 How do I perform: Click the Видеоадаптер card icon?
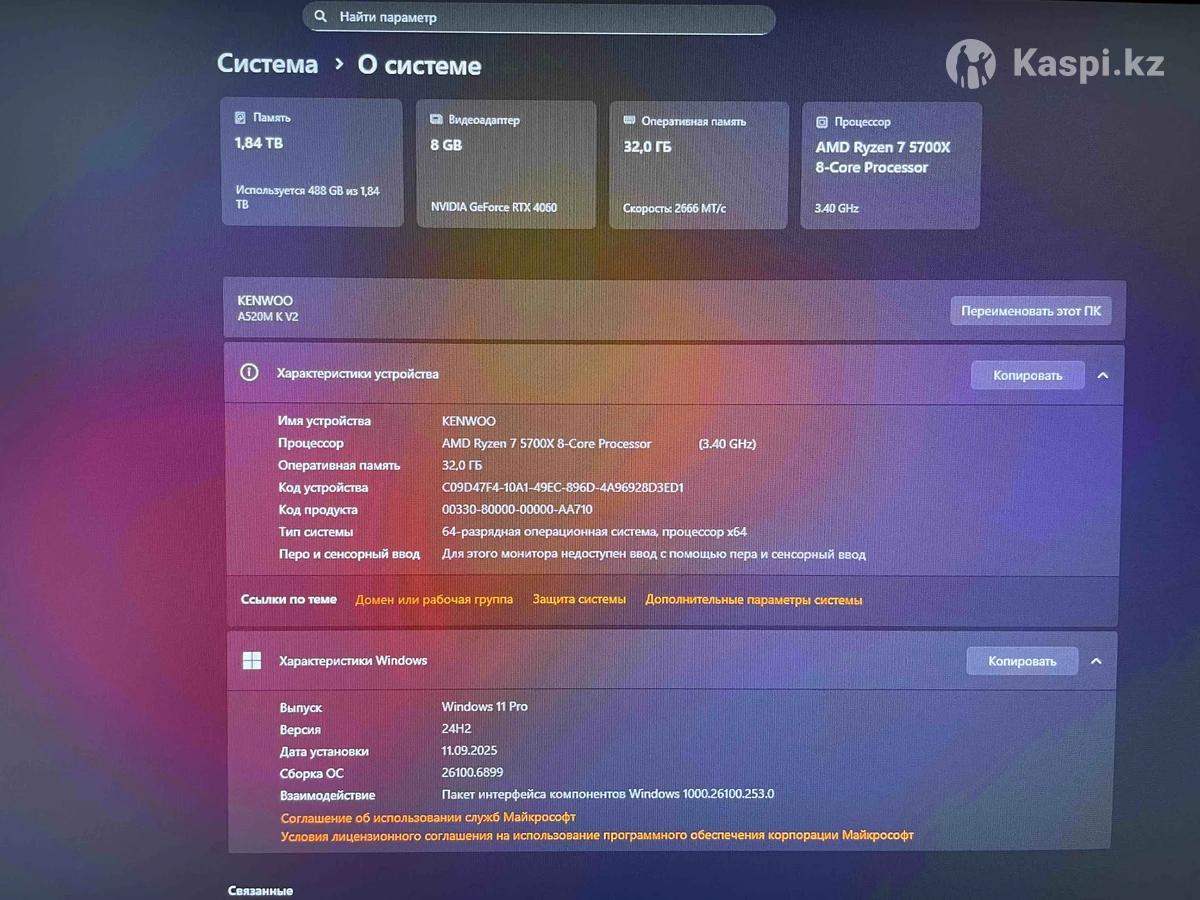click(436, 119)
